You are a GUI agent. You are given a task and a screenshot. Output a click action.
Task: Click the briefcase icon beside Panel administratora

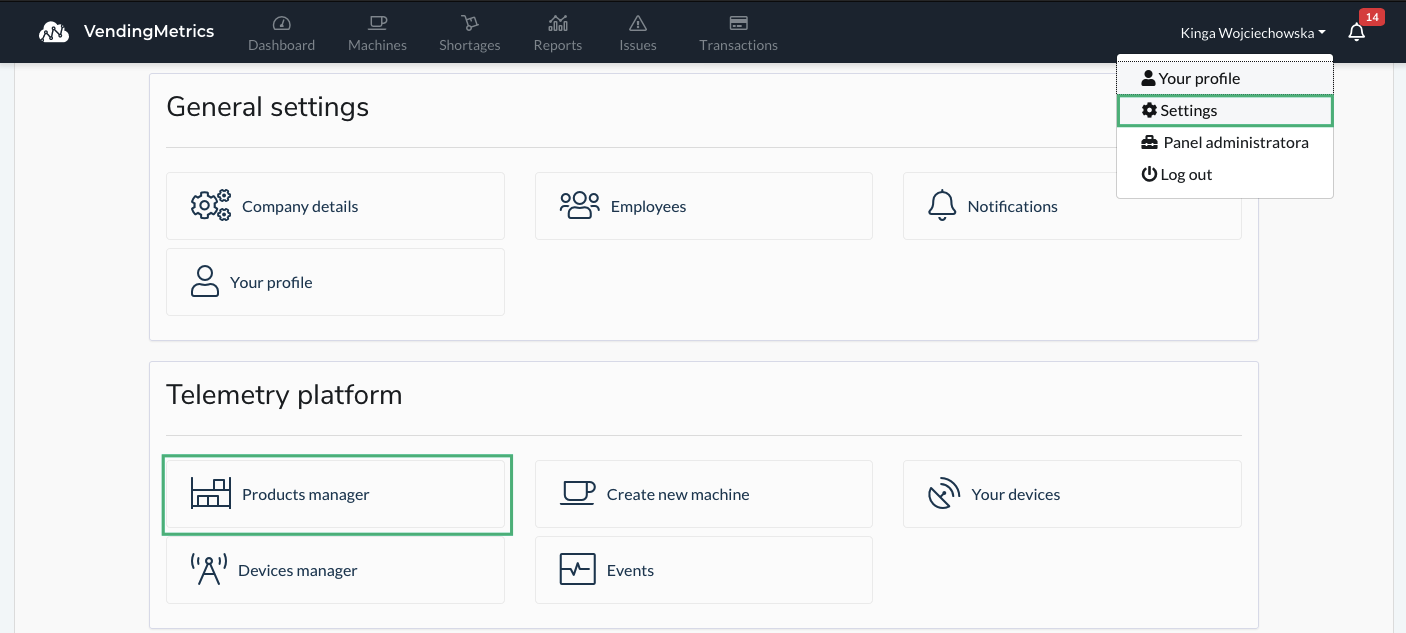pos(1150,142)
